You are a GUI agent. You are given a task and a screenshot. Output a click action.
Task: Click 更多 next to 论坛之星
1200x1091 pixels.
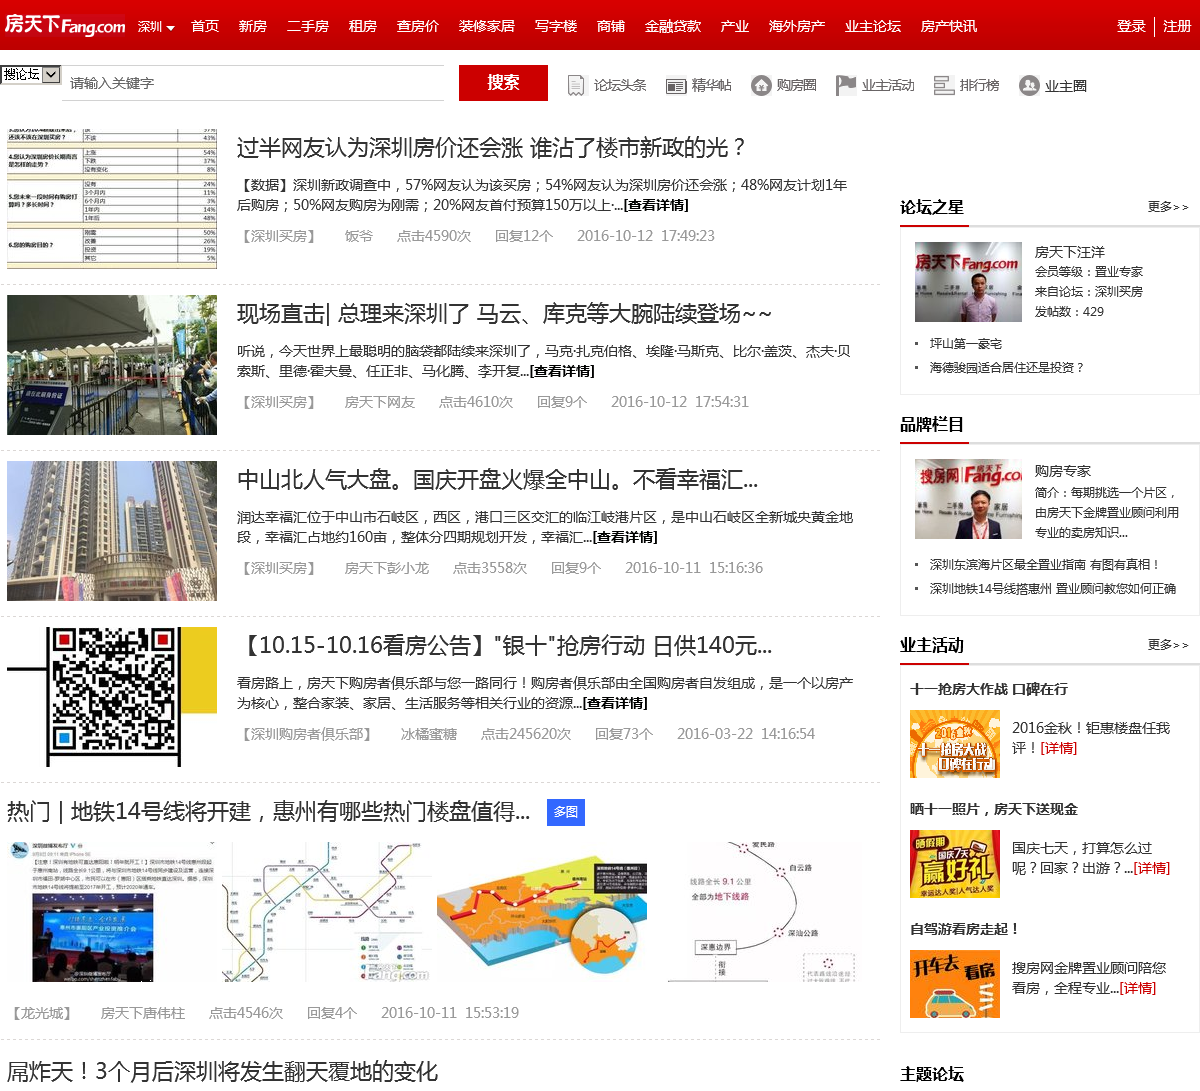[x=1168, y=207]
